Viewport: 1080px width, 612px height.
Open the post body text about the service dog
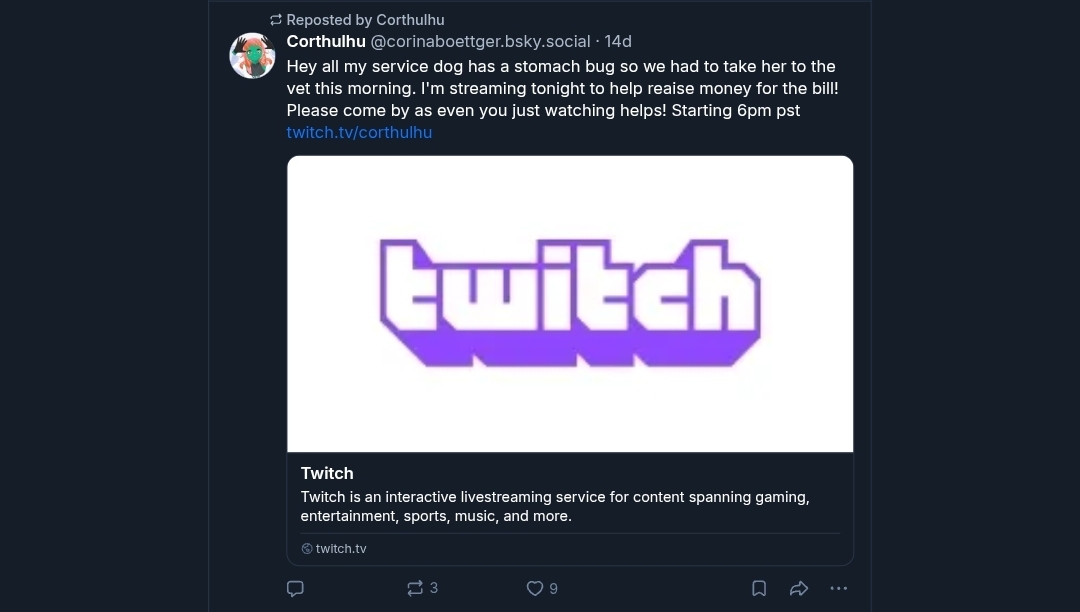point(562,88)
